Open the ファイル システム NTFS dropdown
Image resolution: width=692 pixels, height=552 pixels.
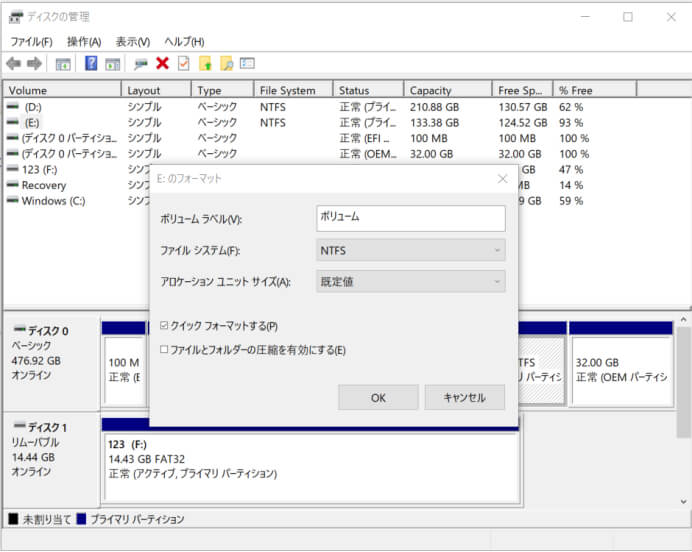[x=410, y=251]
